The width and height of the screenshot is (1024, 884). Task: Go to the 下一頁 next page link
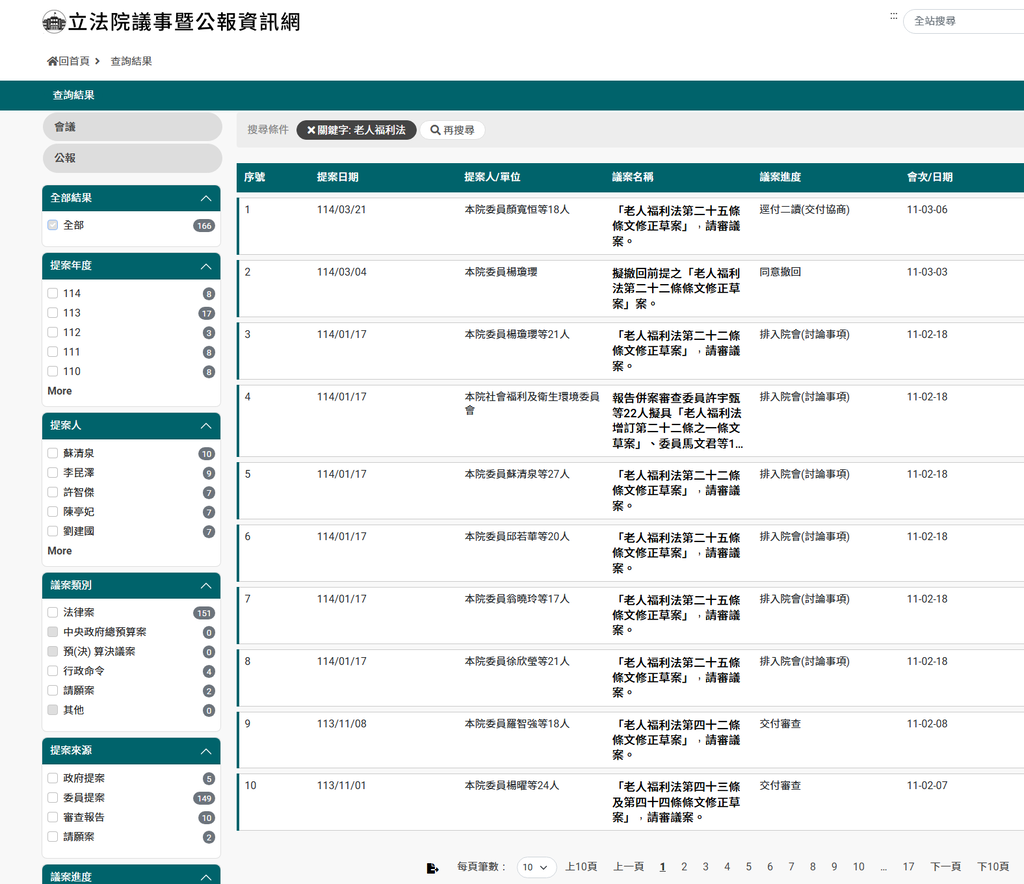[x=945, y=867]
